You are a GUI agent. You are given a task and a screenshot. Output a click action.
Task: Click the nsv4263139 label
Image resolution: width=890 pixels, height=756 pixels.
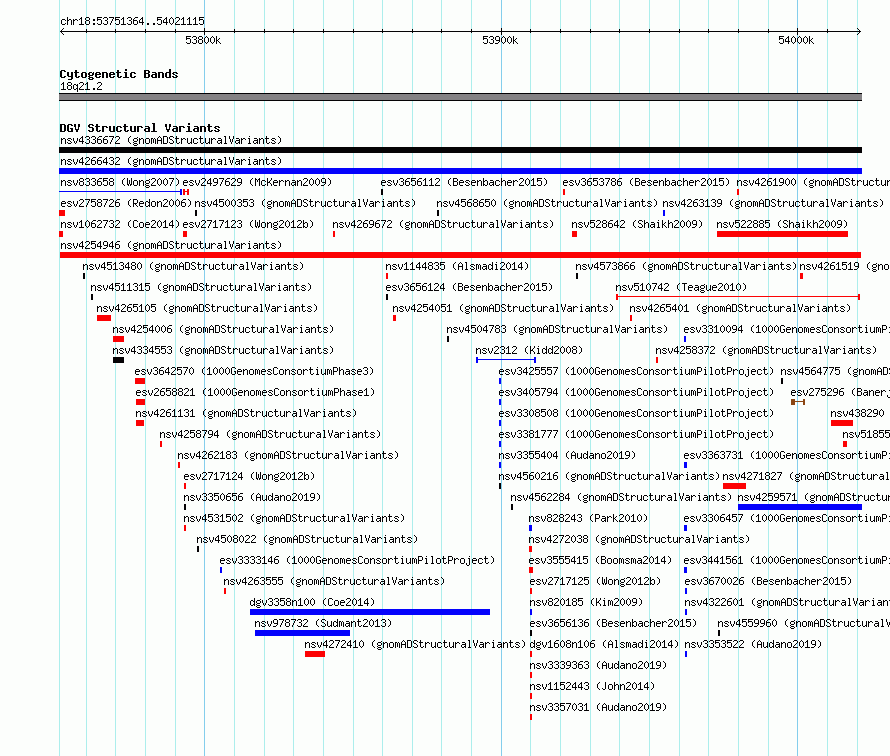tap(773, 203)
